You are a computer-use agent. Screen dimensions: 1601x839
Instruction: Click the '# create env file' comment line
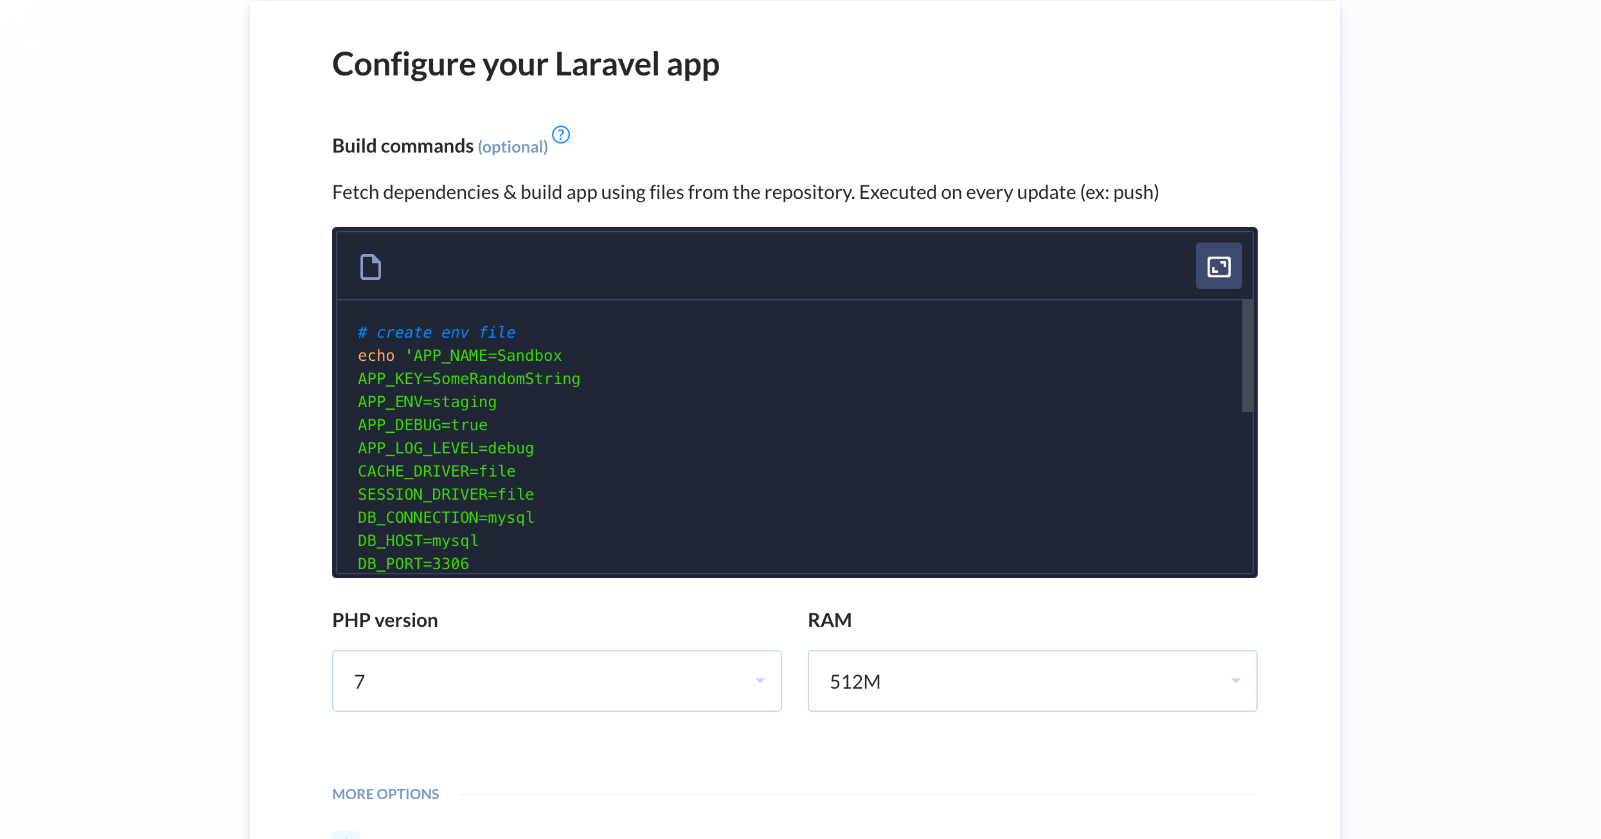(x=437, y=333)
